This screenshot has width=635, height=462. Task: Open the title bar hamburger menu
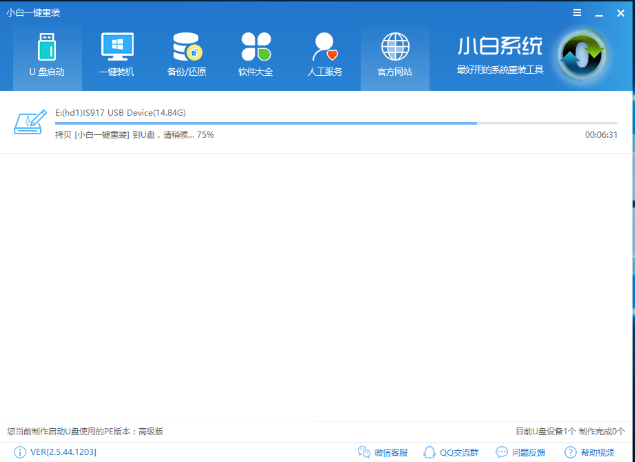pos(576,12)
